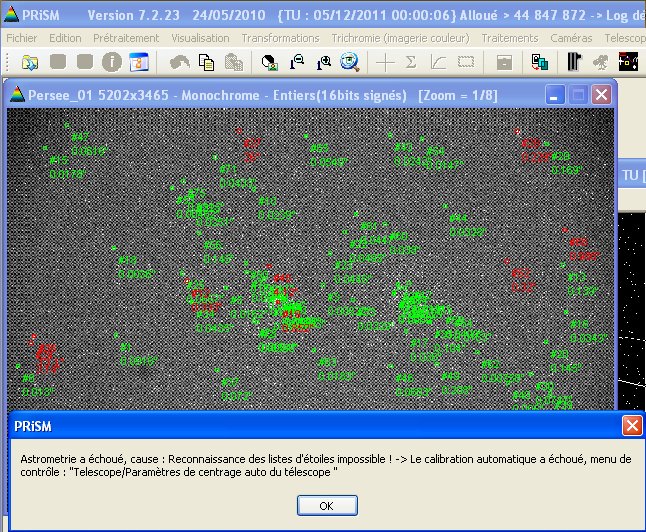
Task: Click the undo arrow icon
Action: (180, 61)
